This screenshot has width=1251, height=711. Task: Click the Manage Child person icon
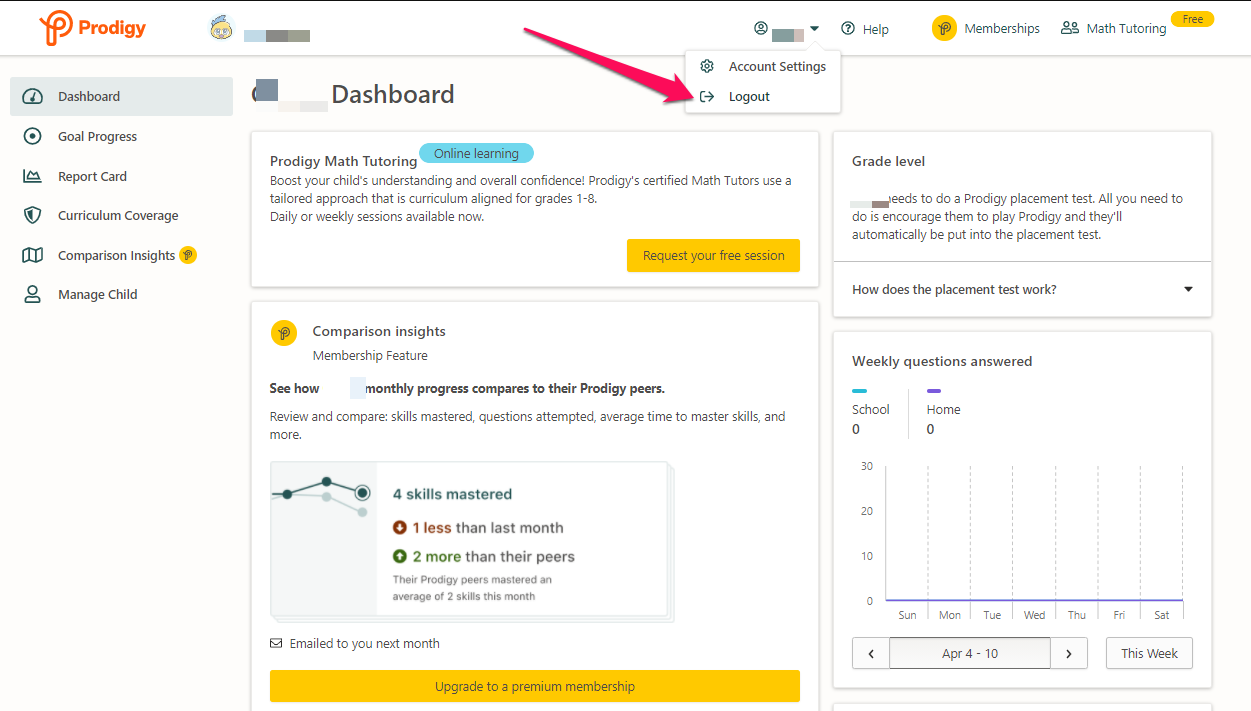point(33,294)
